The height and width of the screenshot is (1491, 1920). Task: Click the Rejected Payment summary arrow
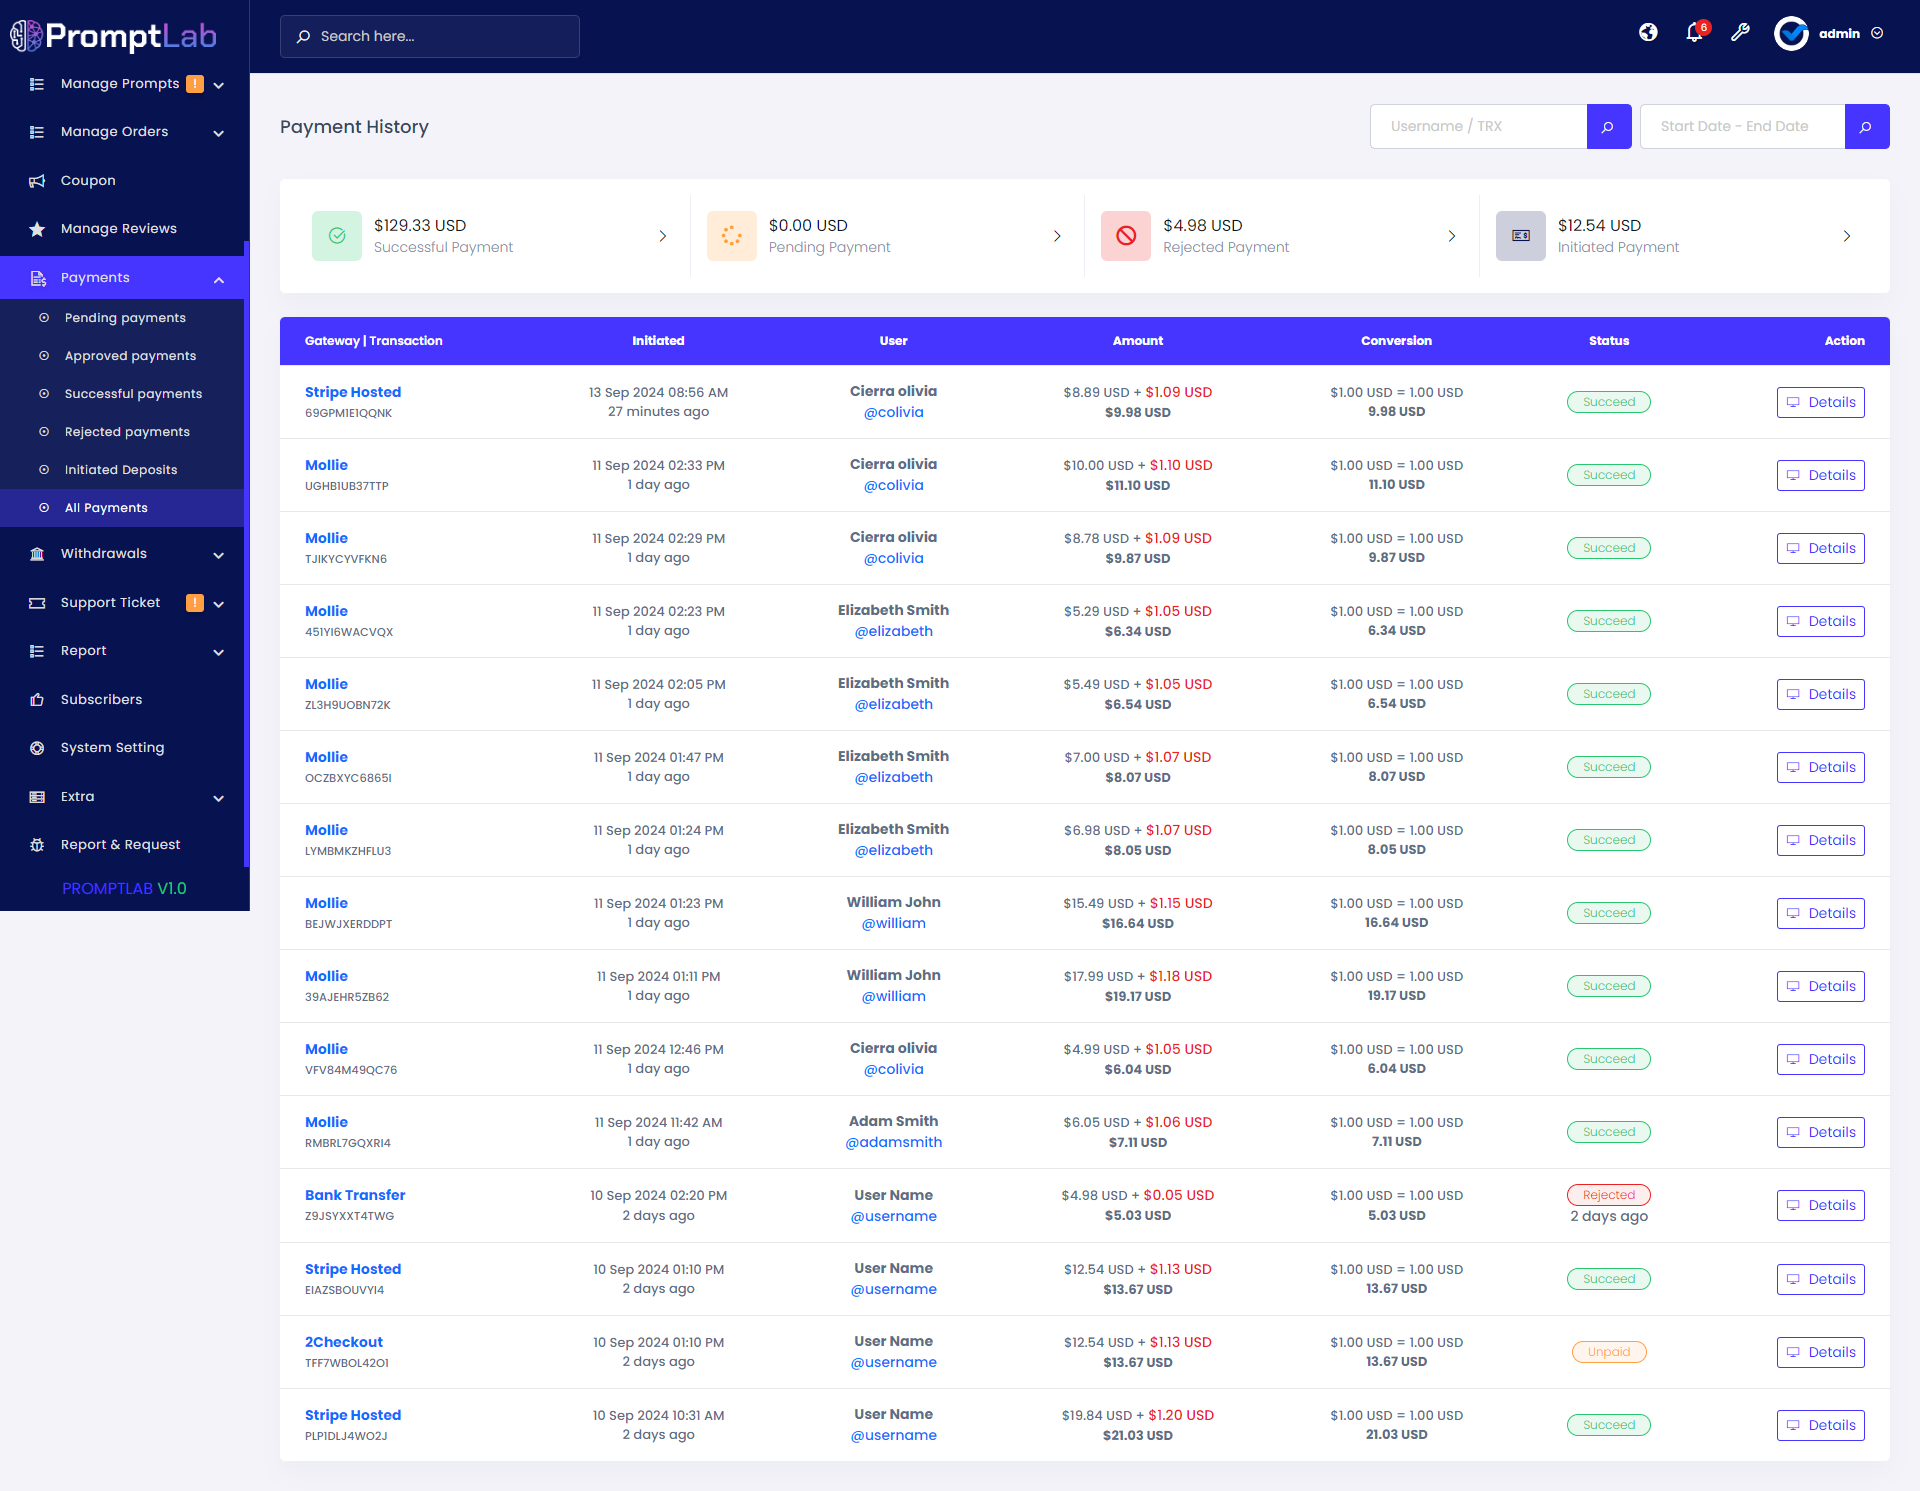point(1452,236)
